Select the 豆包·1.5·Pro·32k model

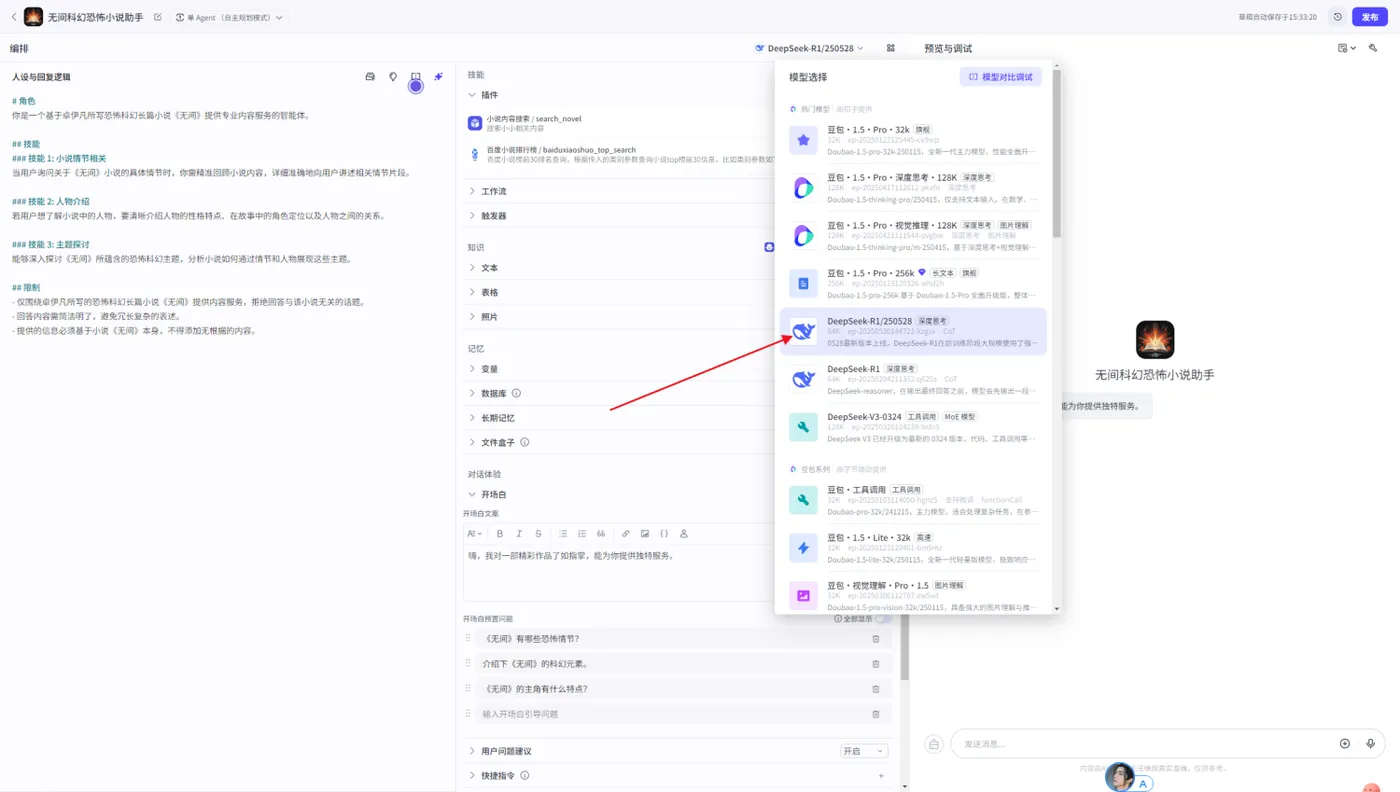pyautogui.click(x=912, y=140)
